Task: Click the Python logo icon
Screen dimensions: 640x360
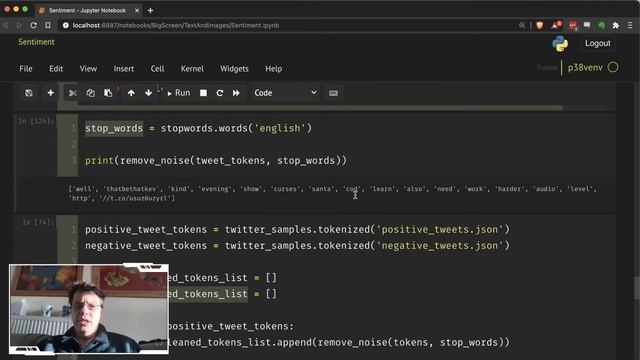Action: 560,44
